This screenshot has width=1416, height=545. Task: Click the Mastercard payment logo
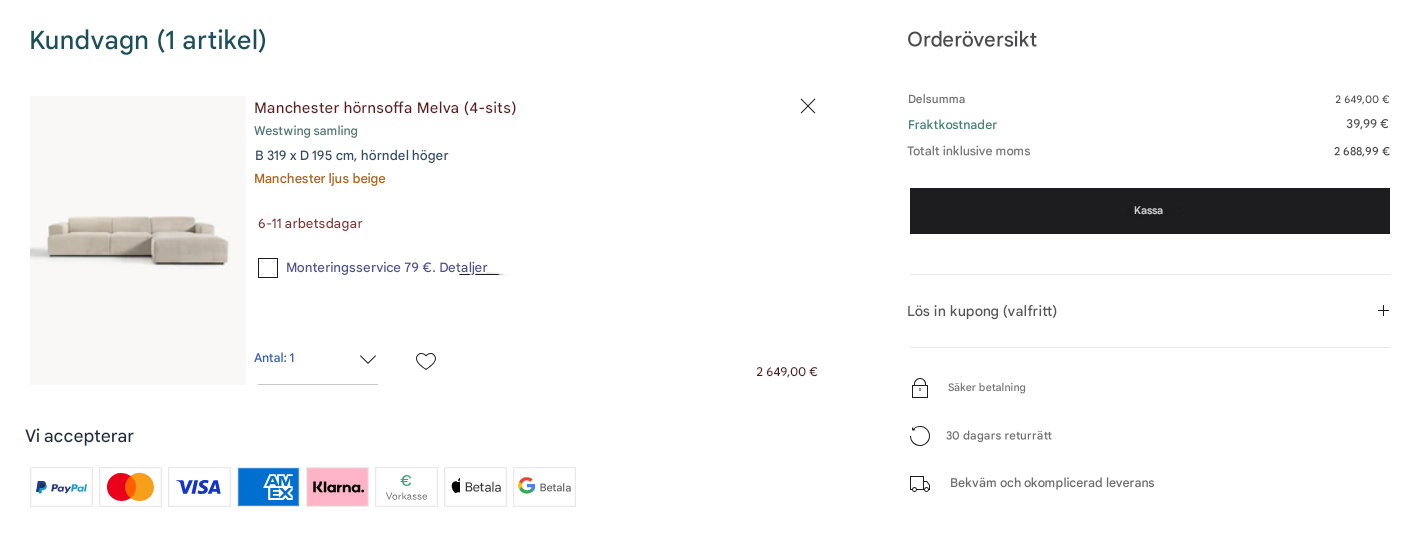(x=130, y=487)
